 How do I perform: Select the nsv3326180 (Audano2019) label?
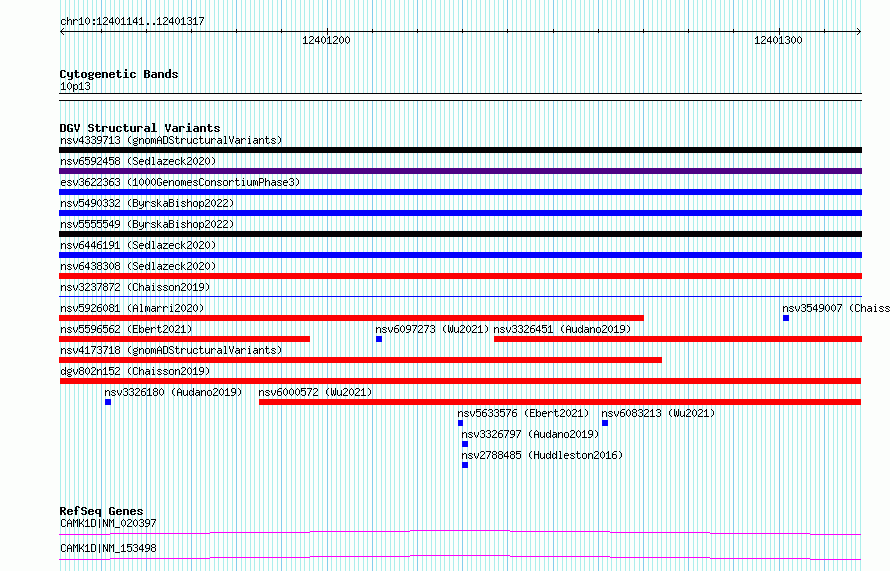[x=173, y=392]
